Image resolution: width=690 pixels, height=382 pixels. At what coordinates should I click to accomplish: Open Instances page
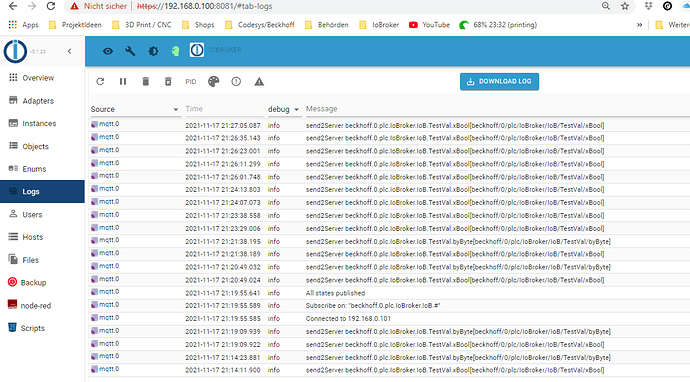(42, 124)
